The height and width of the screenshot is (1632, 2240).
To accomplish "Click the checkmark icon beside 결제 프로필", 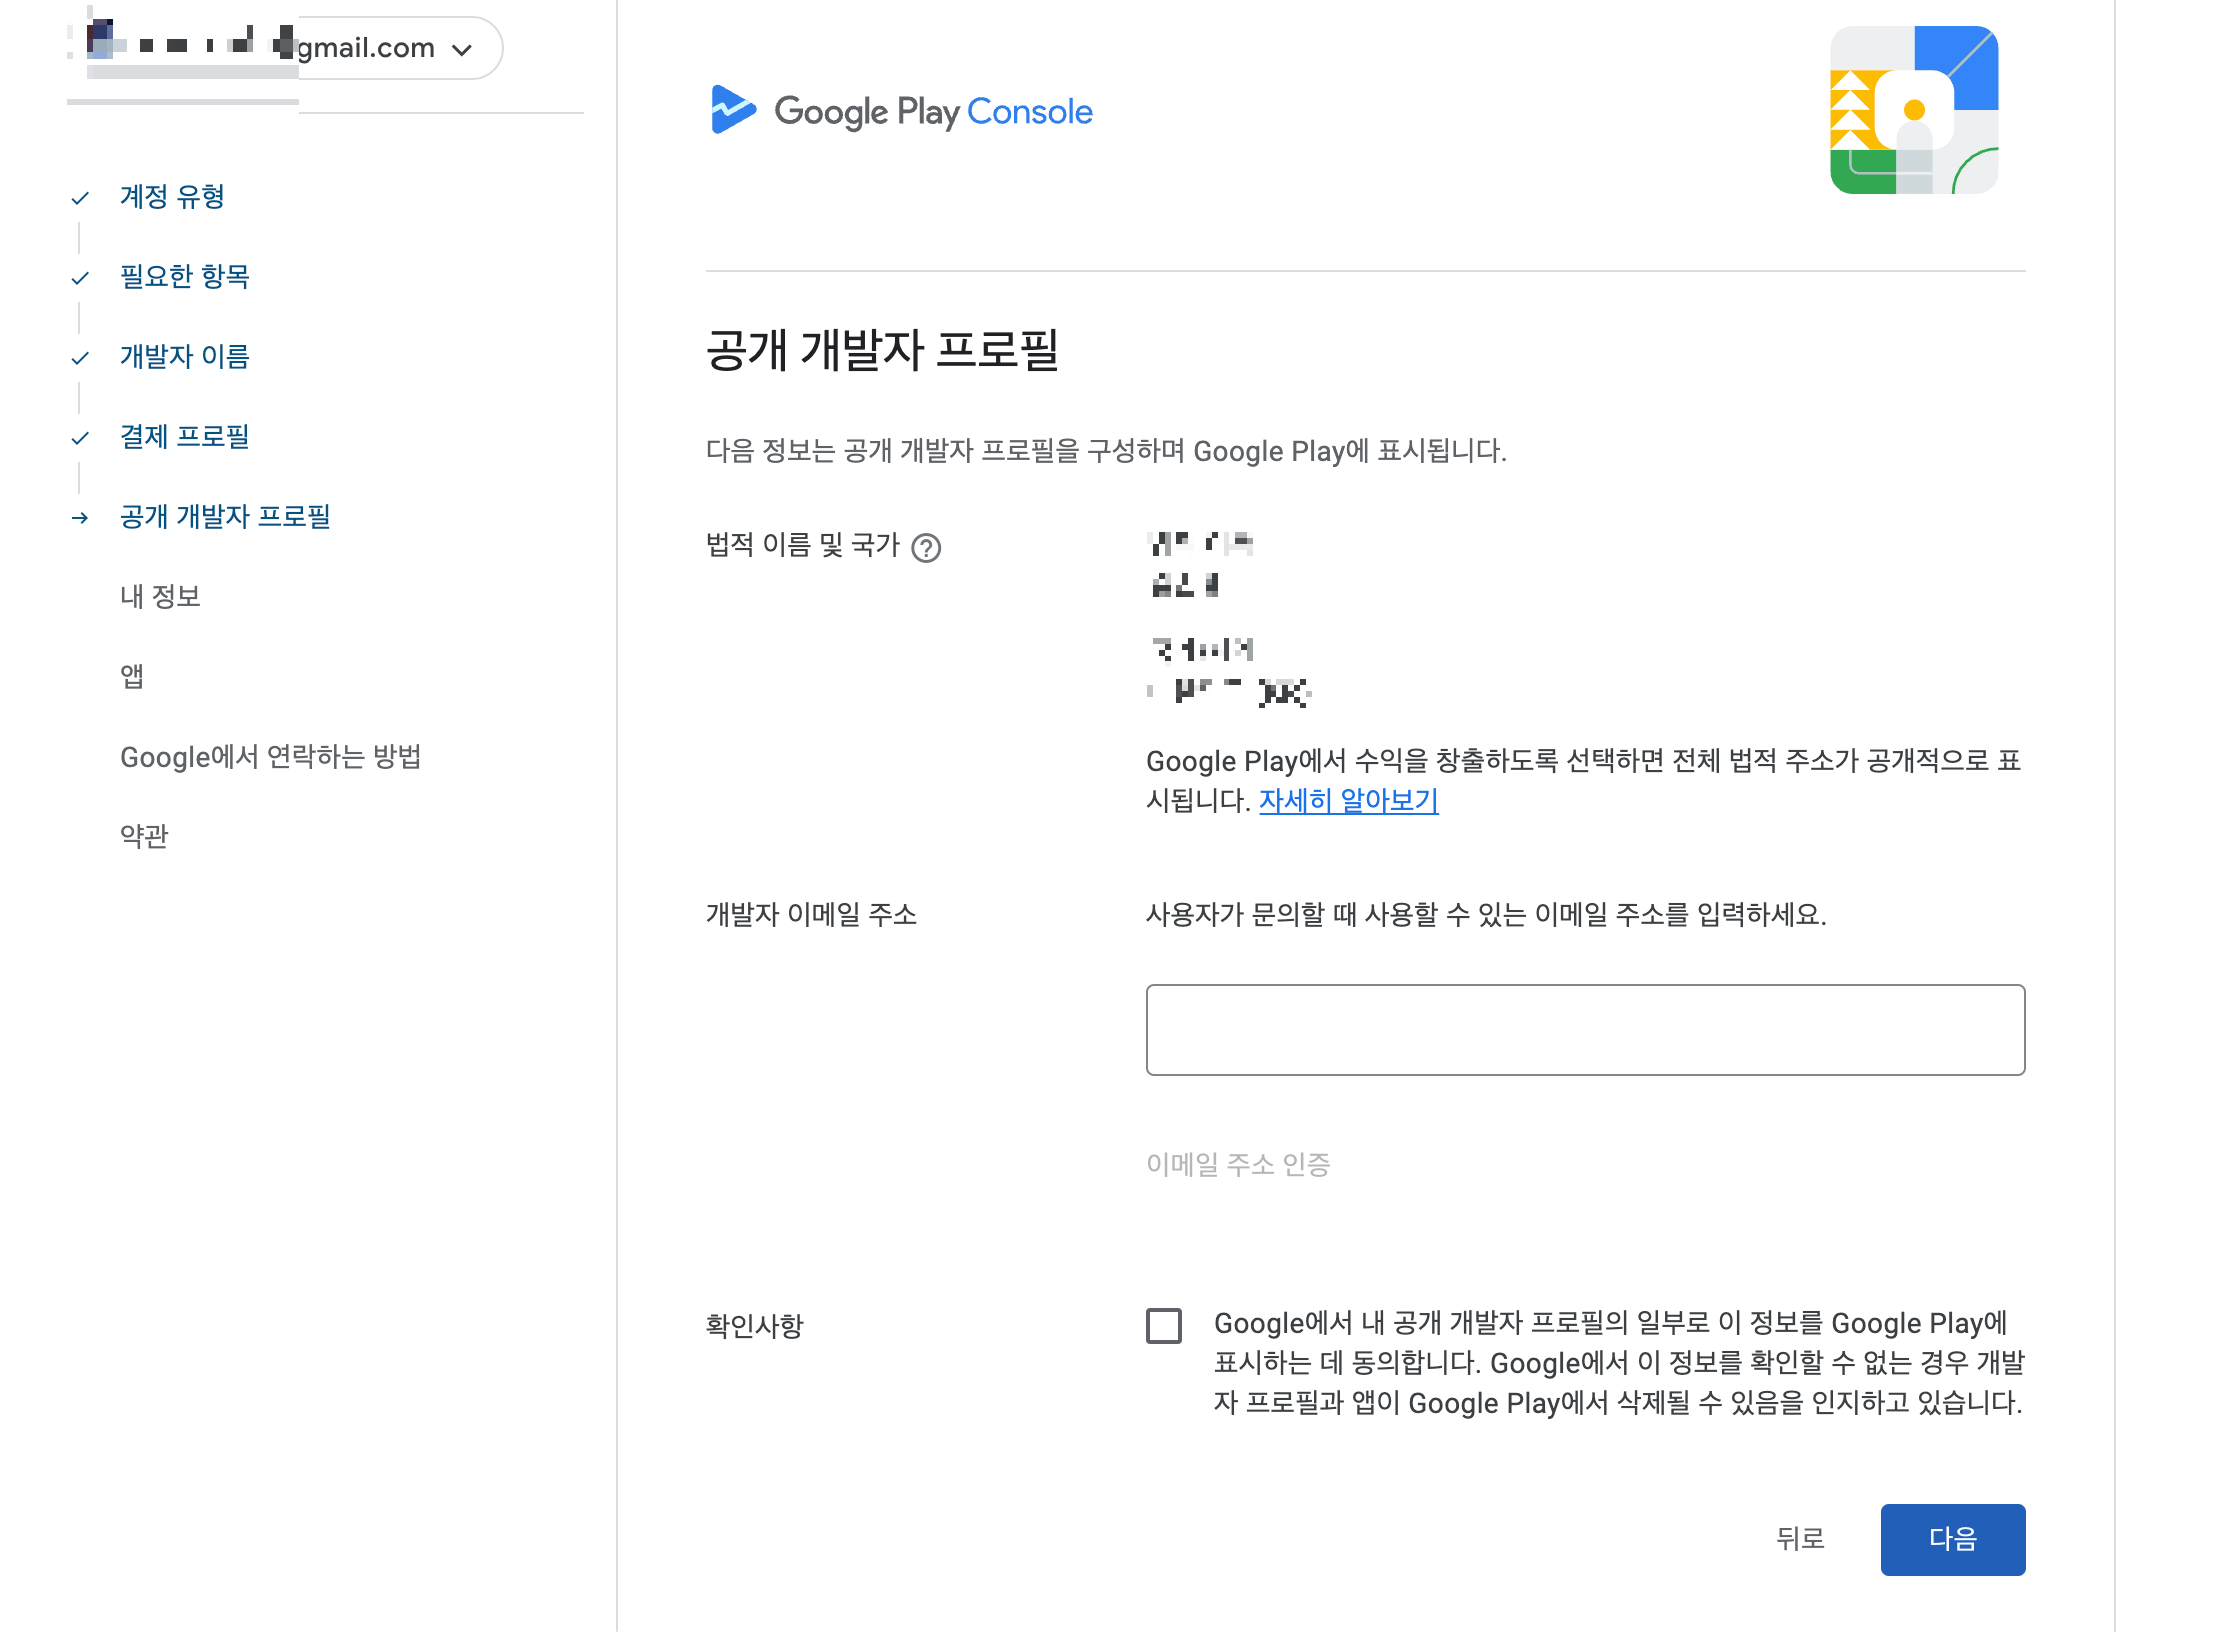I will 80,438.
